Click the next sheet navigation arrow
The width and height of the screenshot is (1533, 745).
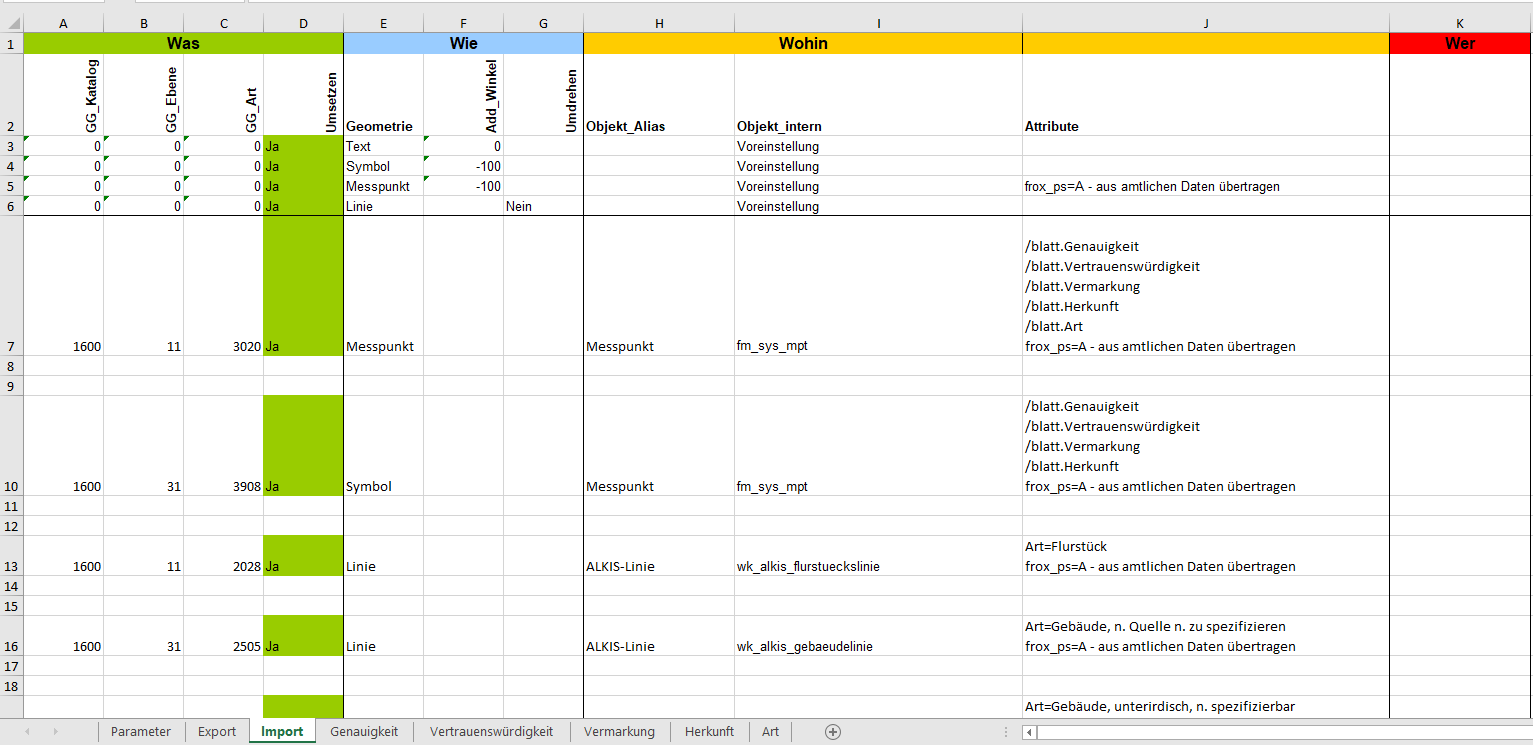[x=55, y=732]
